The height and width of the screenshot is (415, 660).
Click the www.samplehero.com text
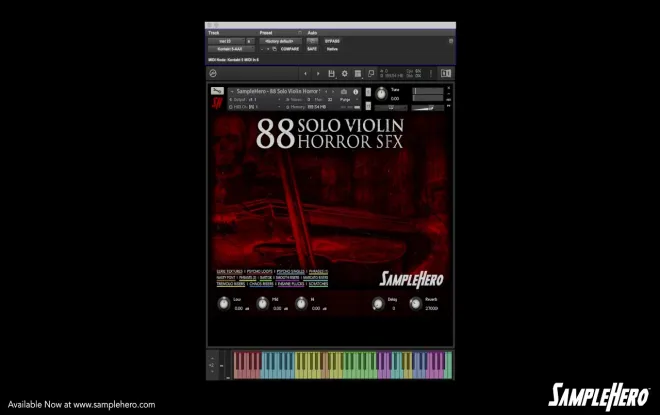[114, 405]
